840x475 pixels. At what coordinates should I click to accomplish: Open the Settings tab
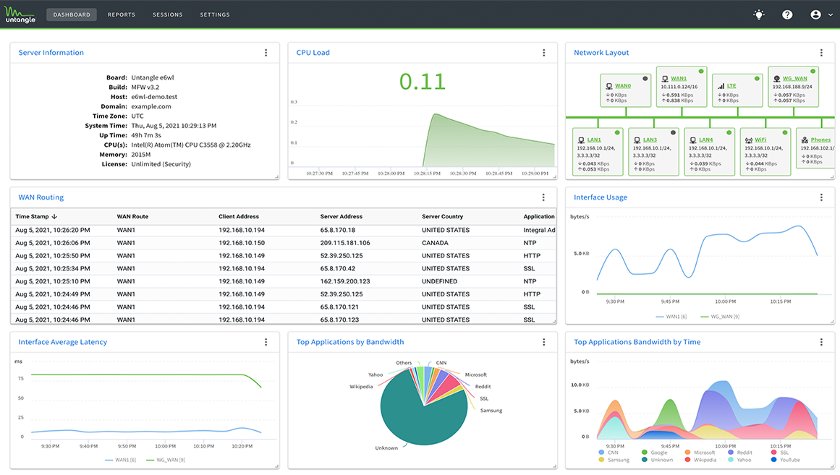[215, 14]
